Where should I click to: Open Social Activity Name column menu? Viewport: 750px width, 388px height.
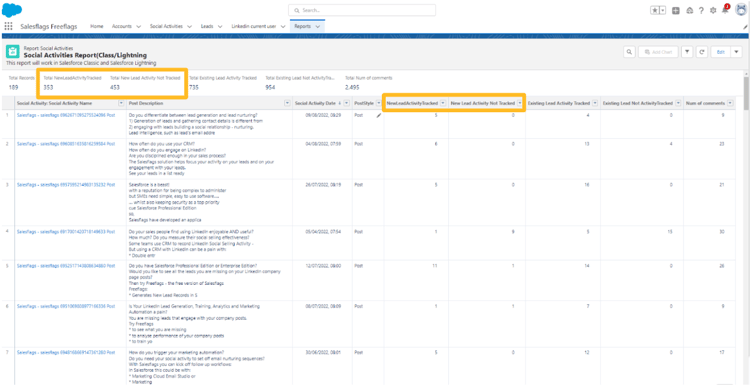(x=121, y=103)
